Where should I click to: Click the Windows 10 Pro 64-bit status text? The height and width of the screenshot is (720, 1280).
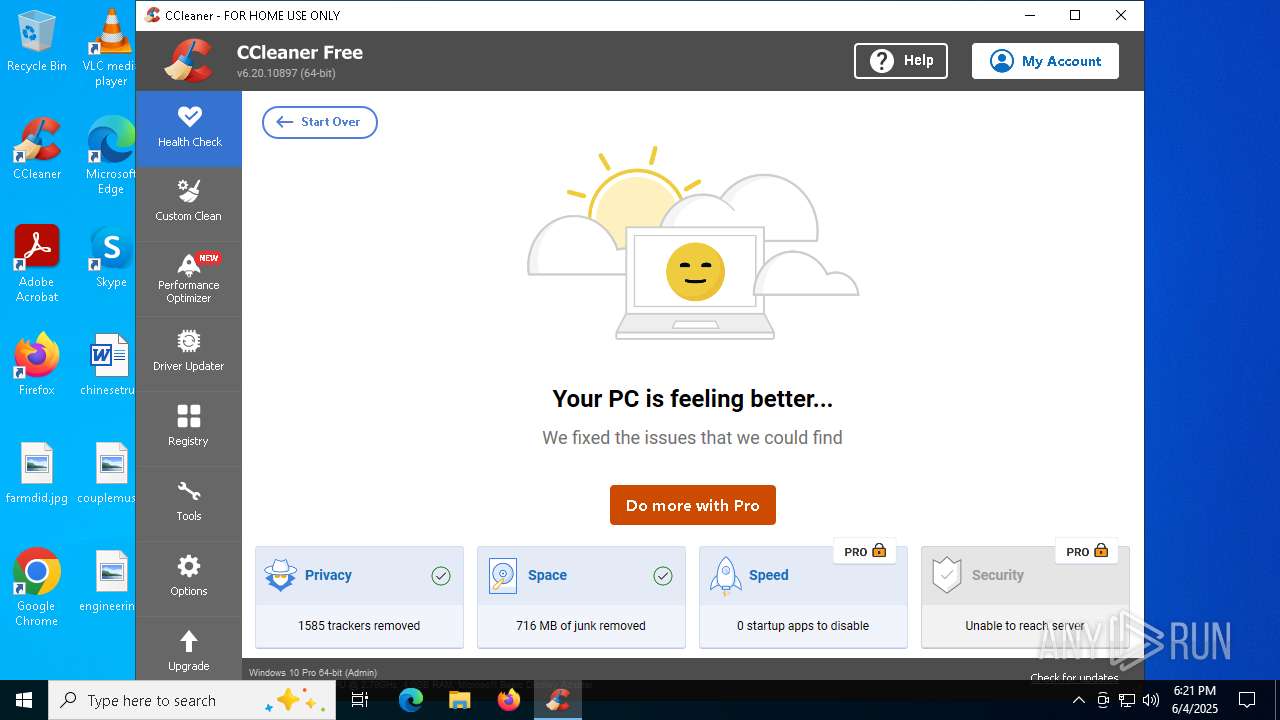[x=313, y=673]
